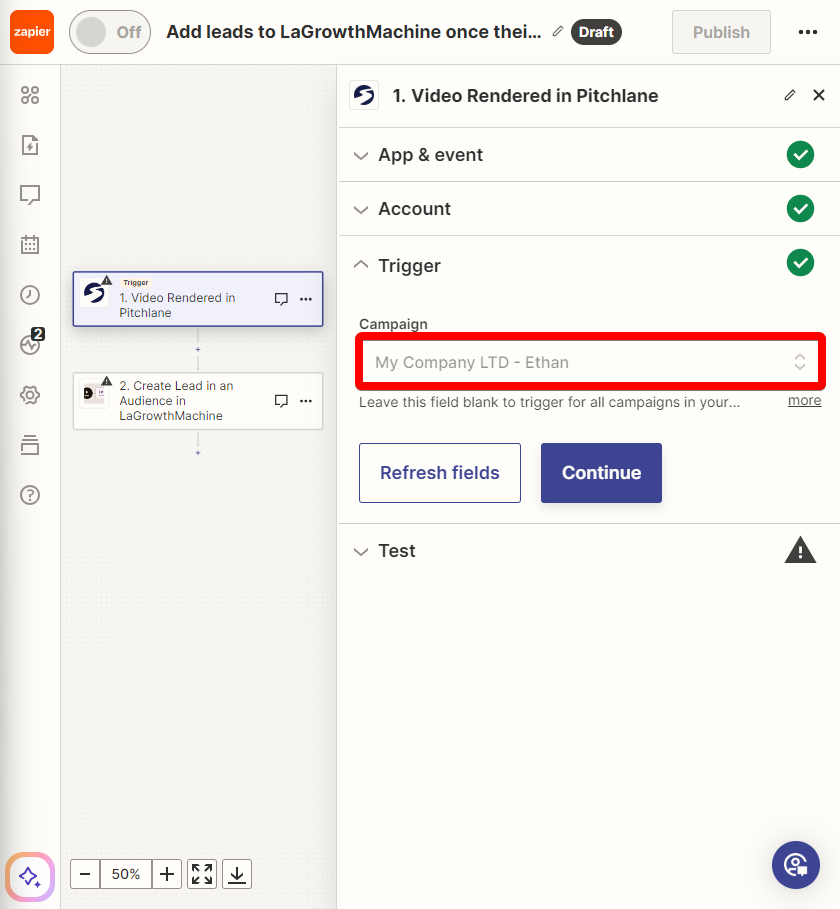Toggle the Zap On/Off switch
Viewport: 840px width, 909px height.
(x=110, y=32)
